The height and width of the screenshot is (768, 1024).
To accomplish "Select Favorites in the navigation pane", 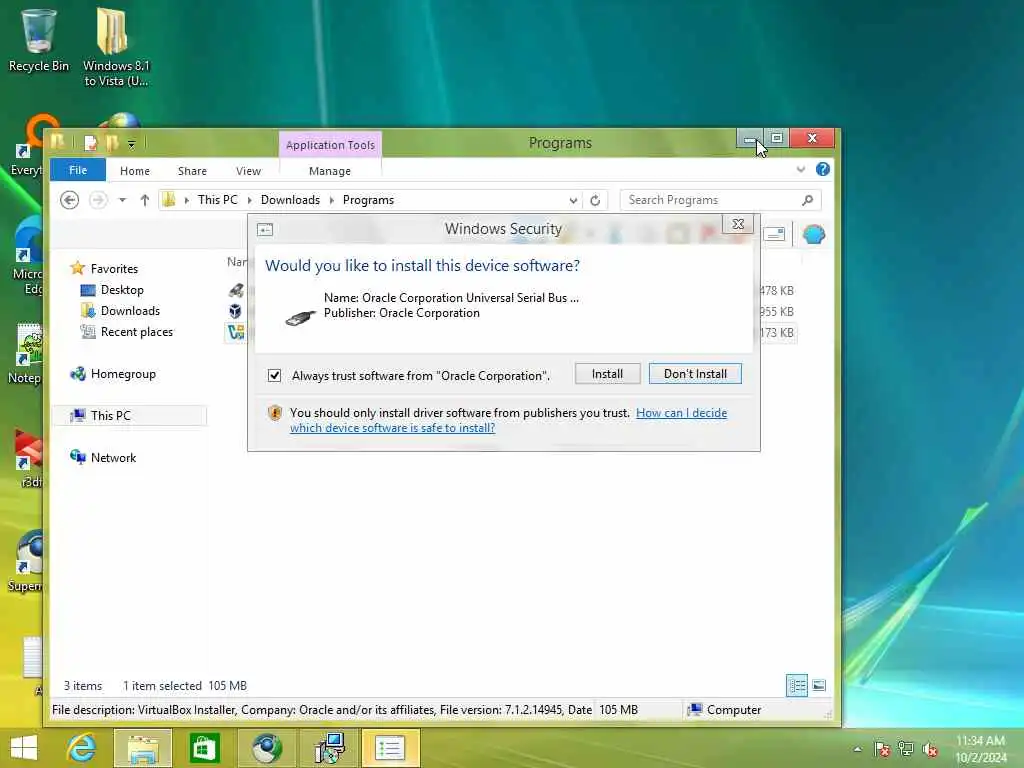I will point(114,268).
